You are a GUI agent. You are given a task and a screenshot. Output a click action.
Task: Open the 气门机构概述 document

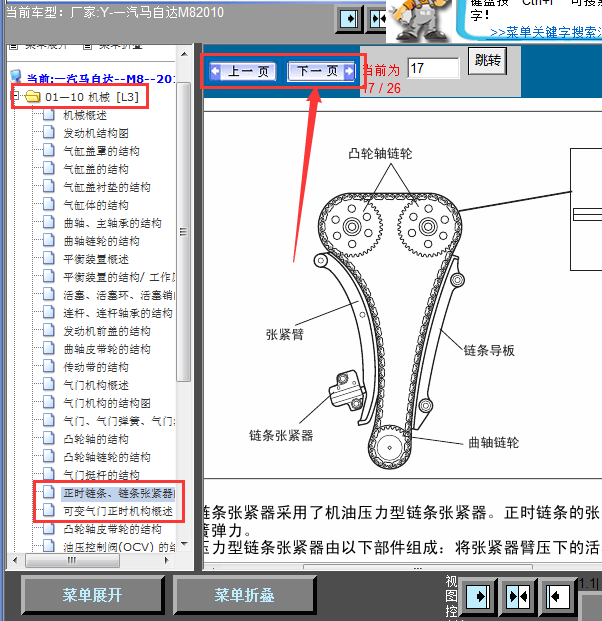coord(96,385)
